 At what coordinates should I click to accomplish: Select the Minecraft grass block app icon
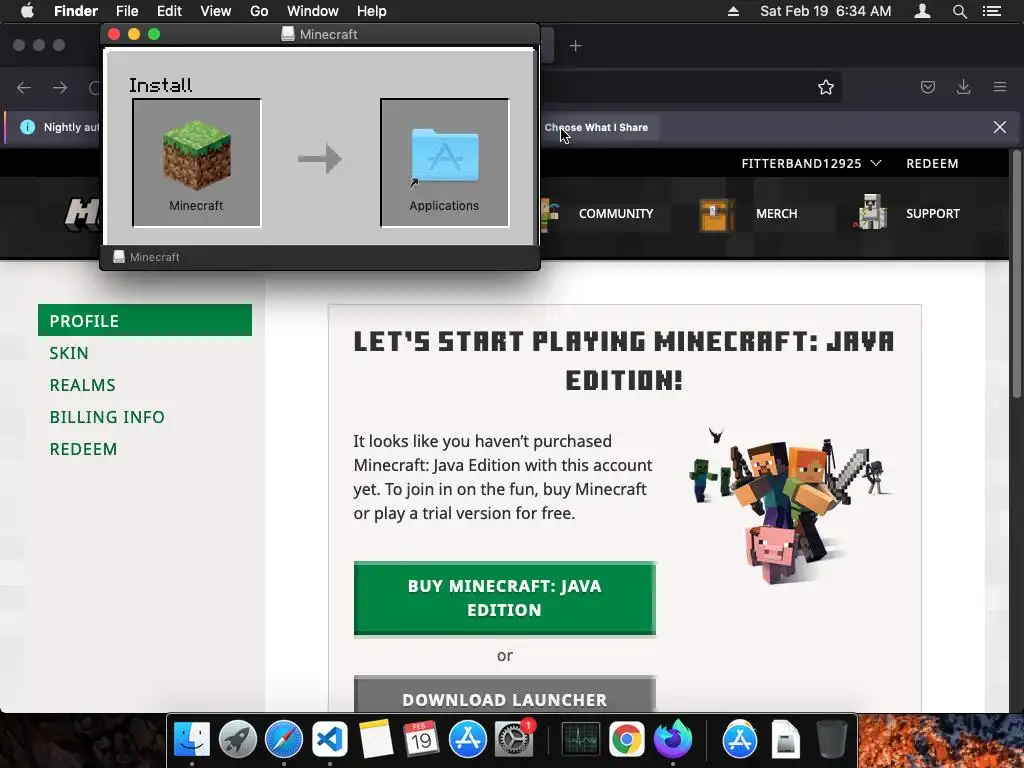tap(197, 155)
